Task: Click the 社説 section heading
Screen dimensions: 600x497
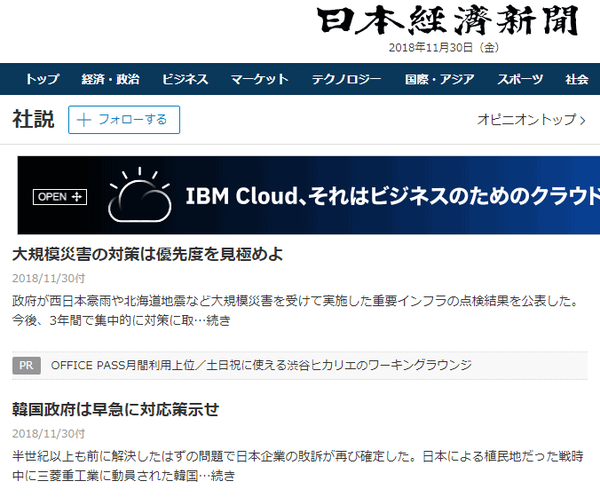Action: [33, 119]
